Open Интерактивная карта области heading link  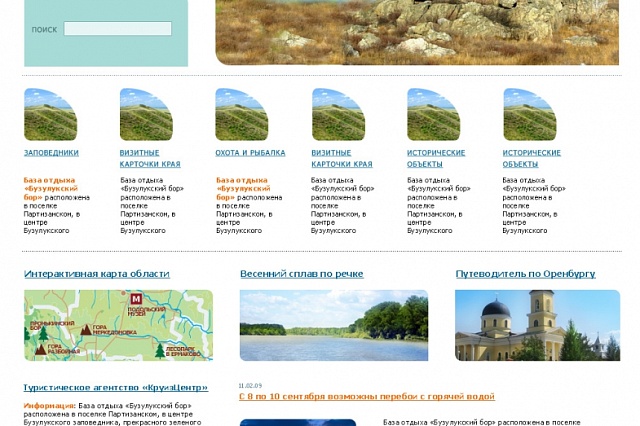[97, 274]
